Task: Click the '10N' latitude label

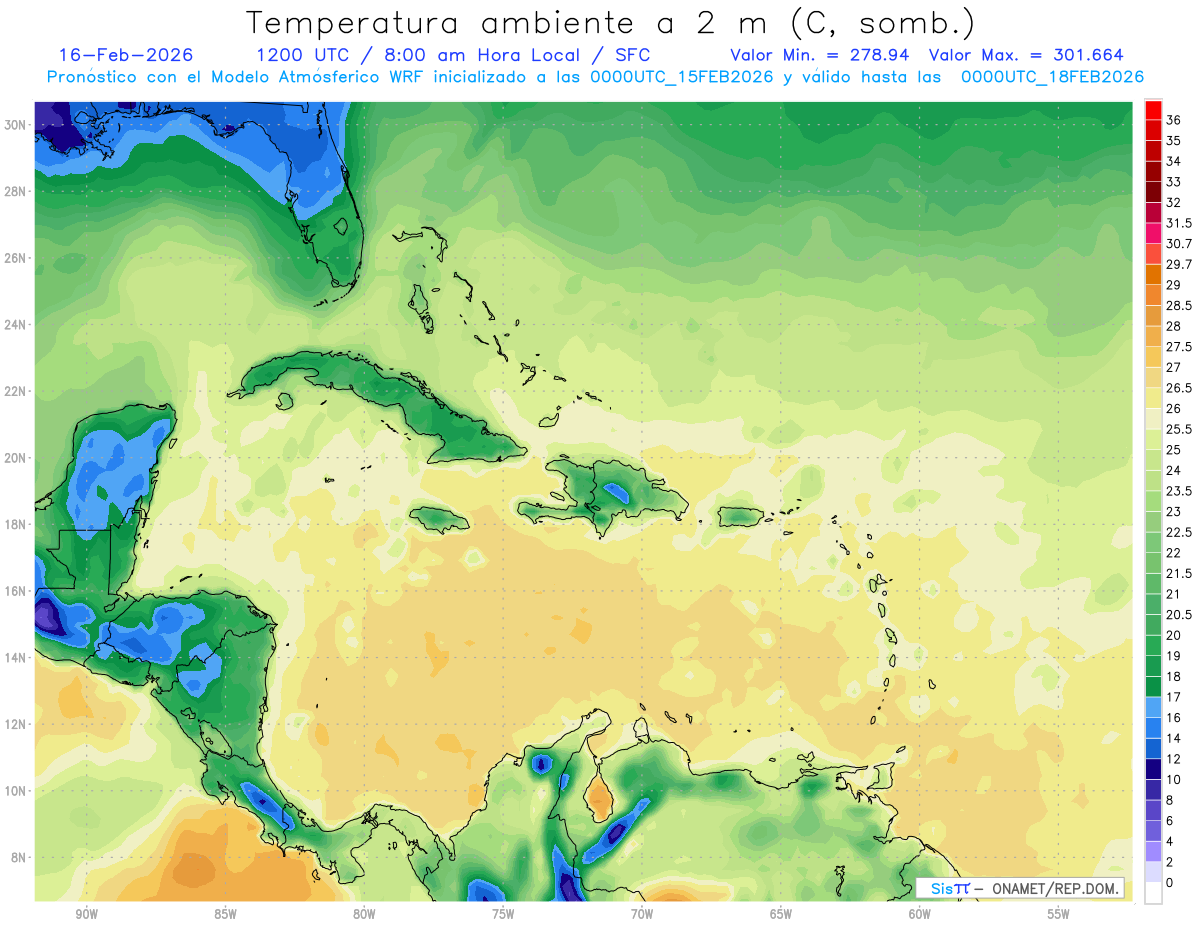Action: point(17,791)
